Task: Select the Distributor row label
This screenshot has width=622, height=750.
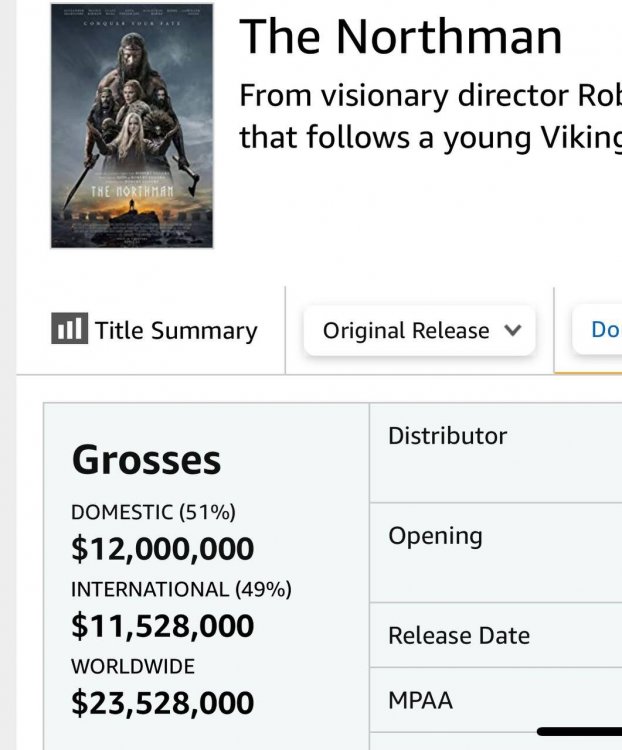Action: pyautogui.click(x=447, y=436)
